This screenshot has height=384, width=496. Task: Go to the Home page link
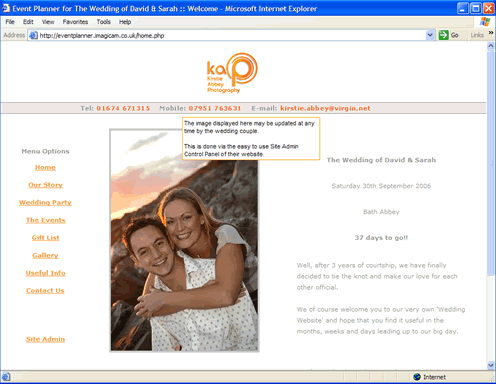coord(45,167)
